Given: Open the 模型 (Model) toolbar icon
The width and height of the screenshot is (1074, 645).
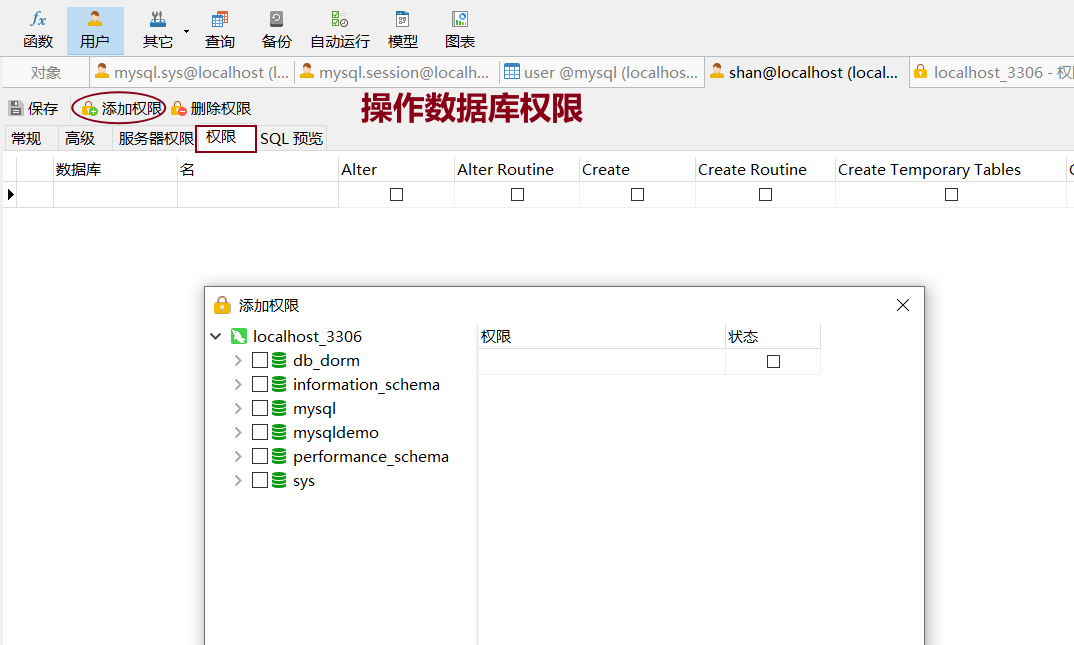Looking at the screenshot, I should (403, 31).
